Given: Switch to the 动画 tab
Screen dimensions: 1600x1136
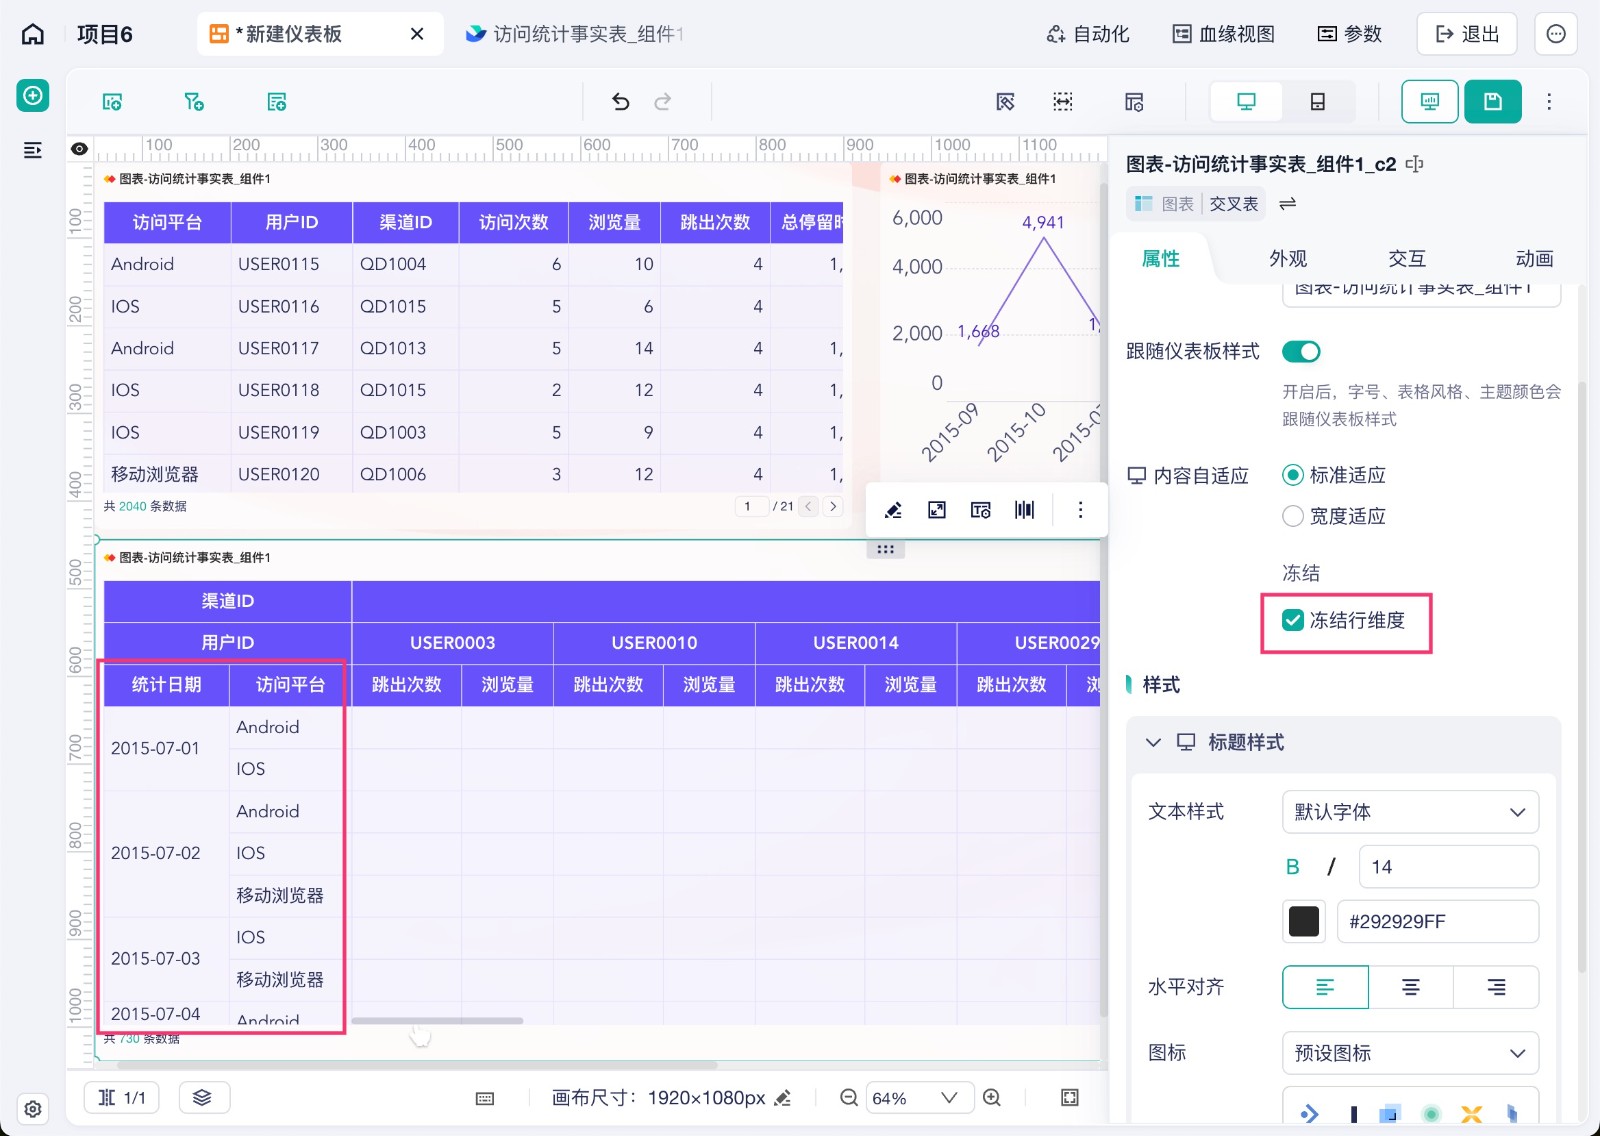Looking at the screenshot, I should [1534, 259].
